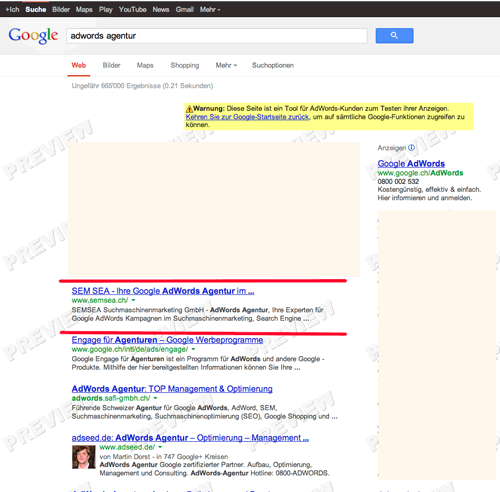Image resolution: width=500 pixels, height=492 pixels.
Task: Click the URL www.google.ch/intl/de/ads/engage/
Action: 130,349
